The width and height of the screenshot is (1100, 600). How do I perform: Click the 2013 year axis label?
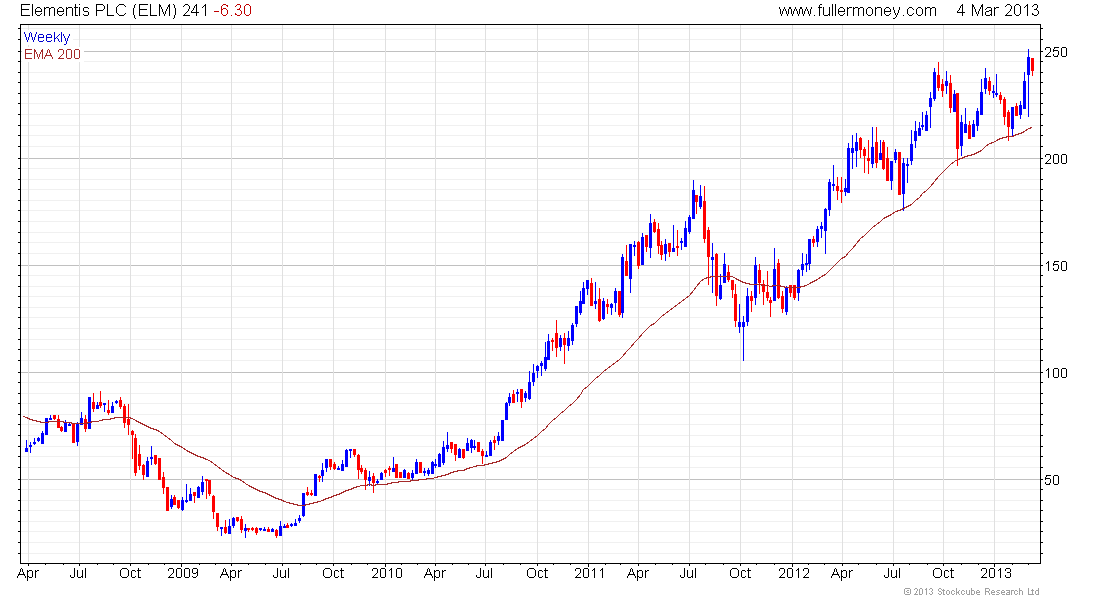(x=995, y=573)
